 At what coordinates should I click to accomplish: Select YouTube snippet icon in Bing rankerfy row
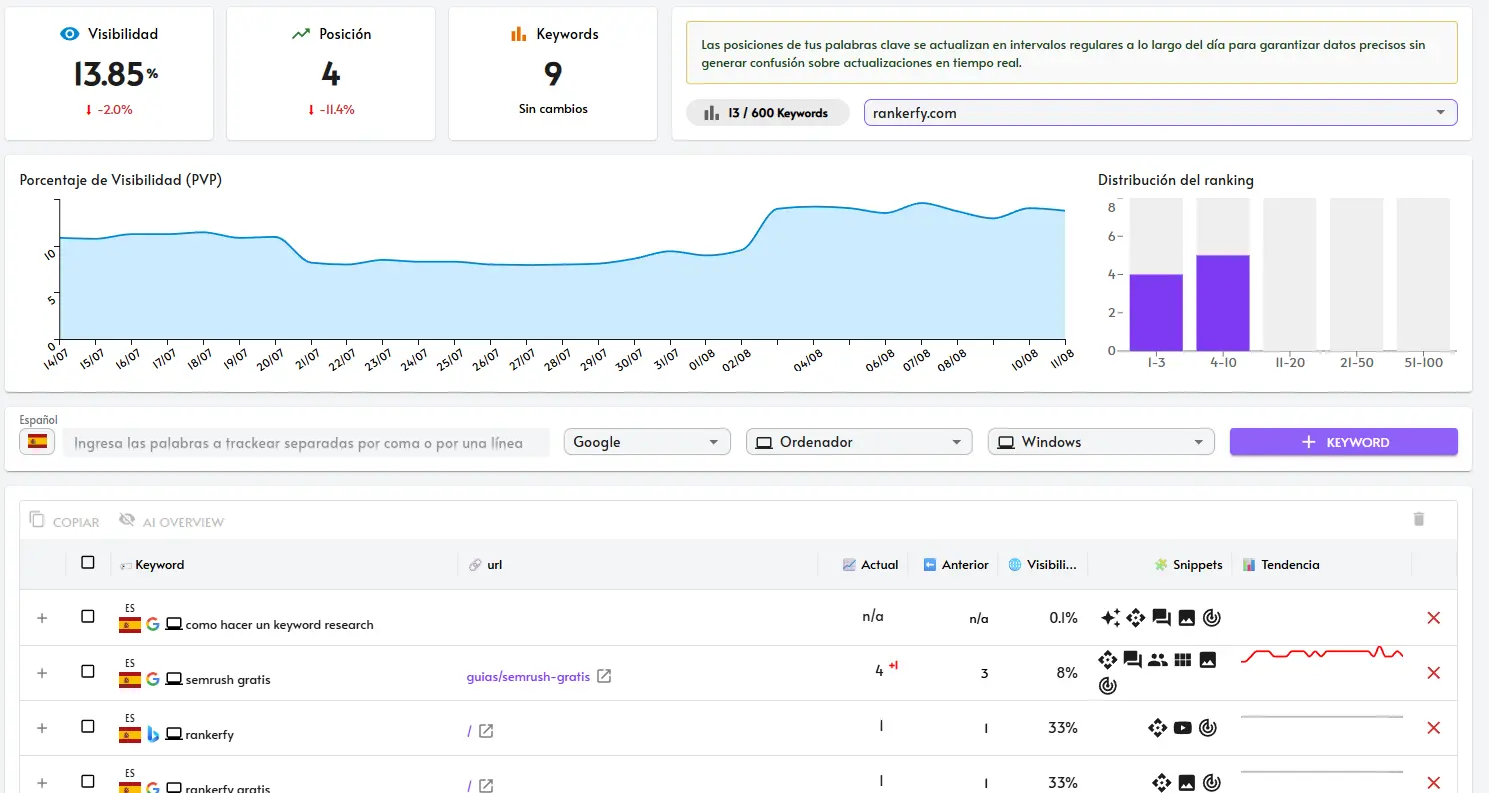pos(1183,728)
